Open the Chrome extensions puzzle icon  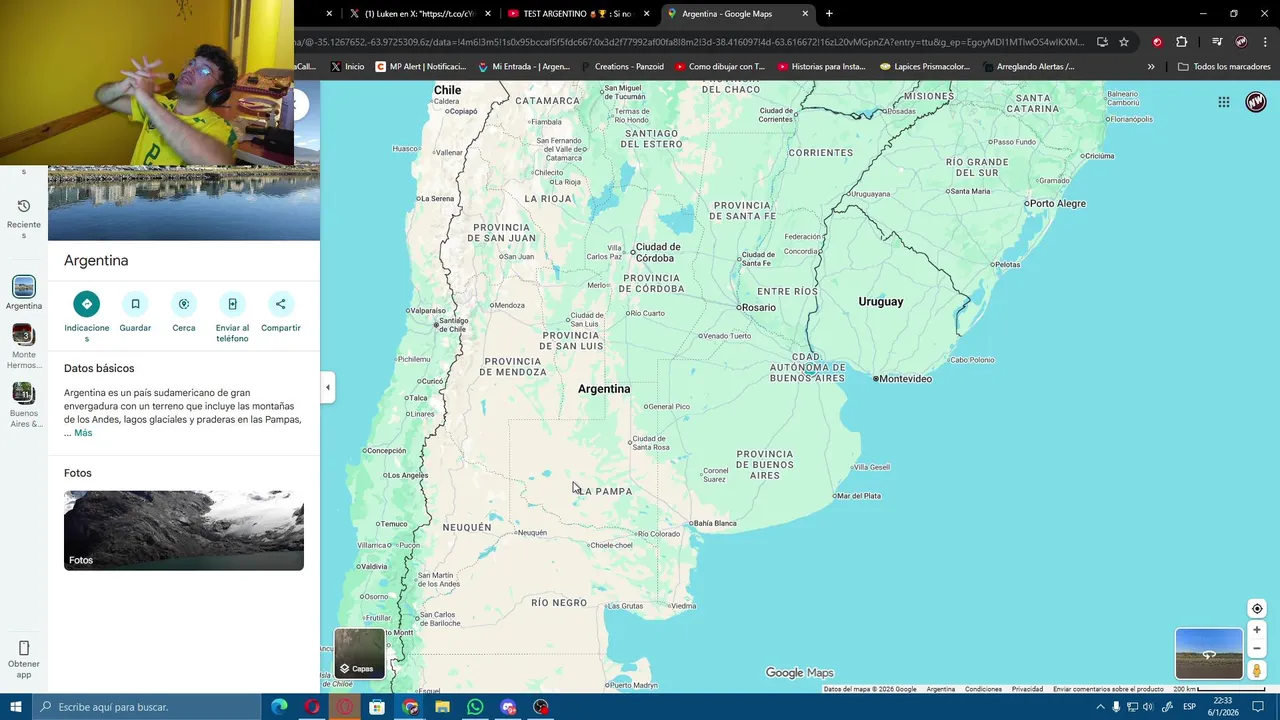pos(1182,42)
